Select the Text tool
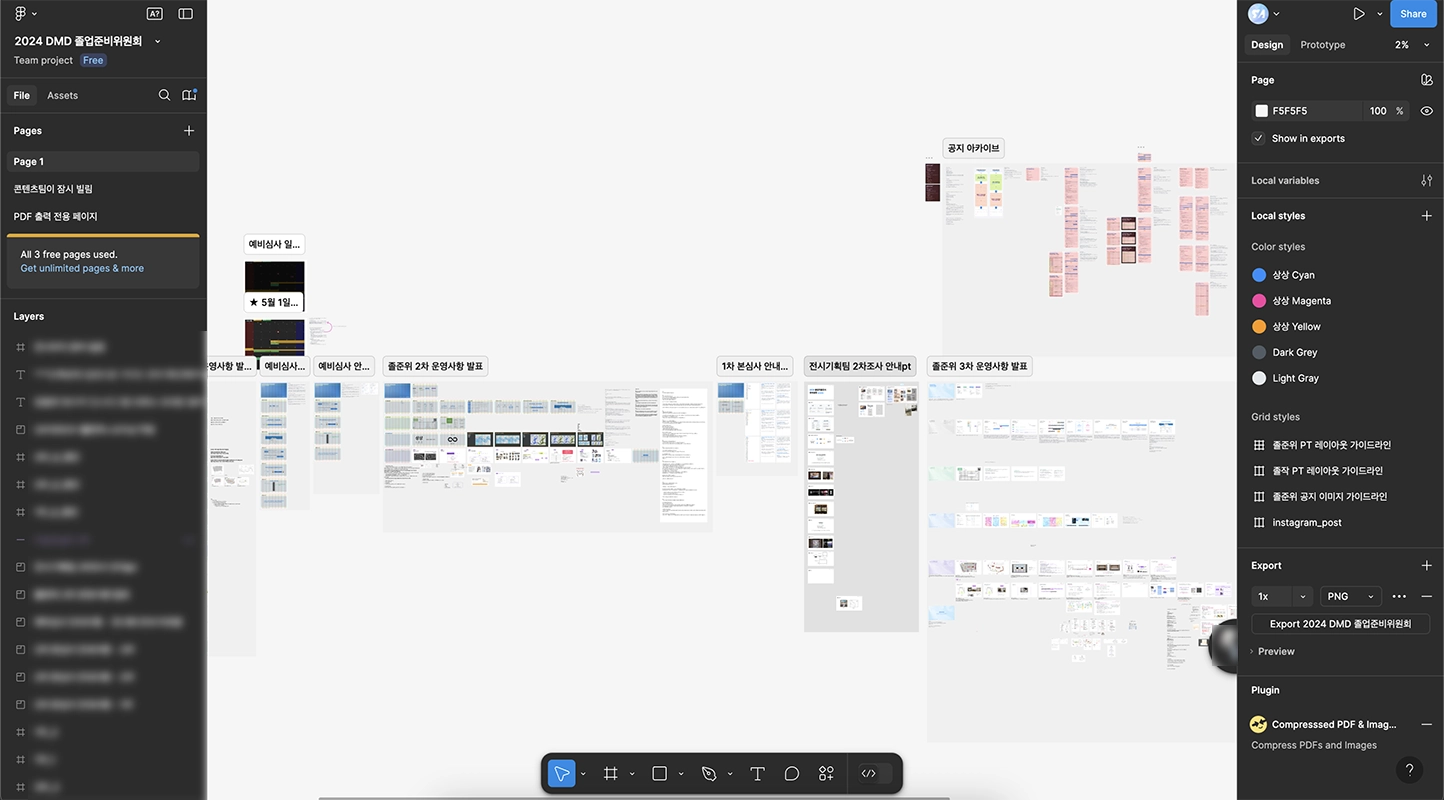Screen dimensions: 1444x800 coord(757,773)
